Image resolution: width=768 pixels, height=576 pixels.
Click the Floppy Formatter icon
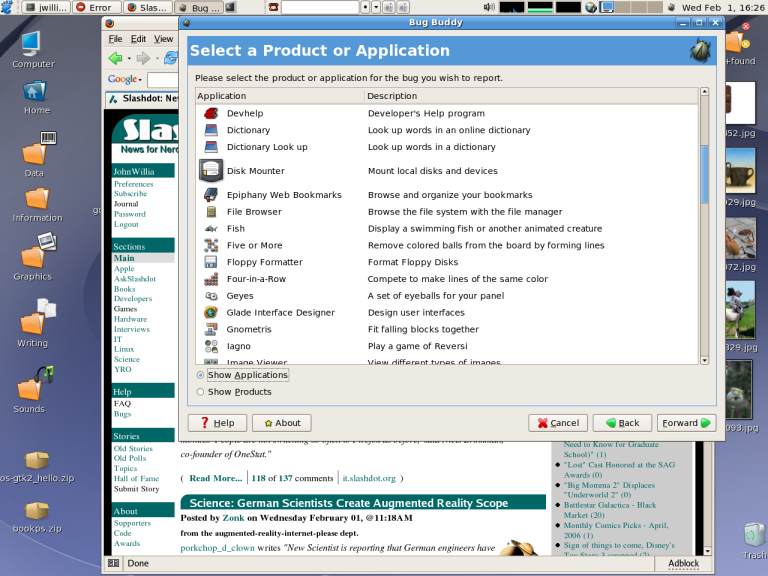click(x=211, y=262)
